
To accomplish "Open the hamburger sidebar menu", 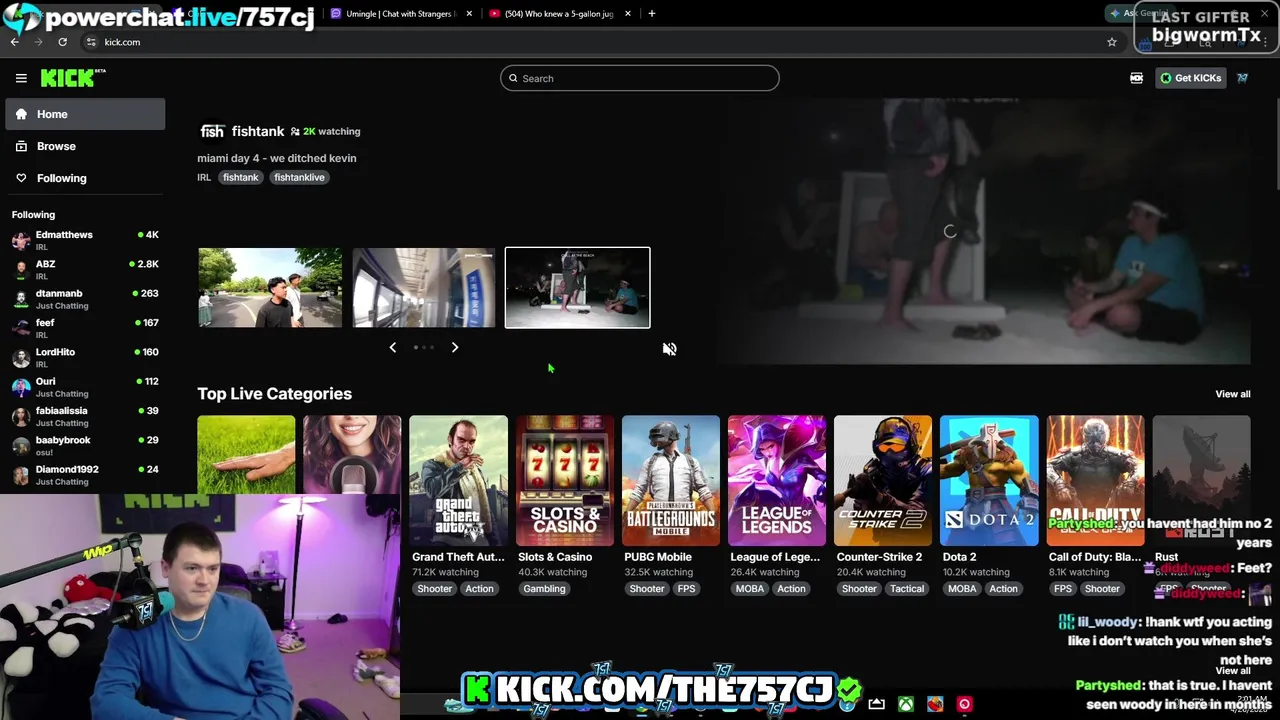I will [21, 78].
